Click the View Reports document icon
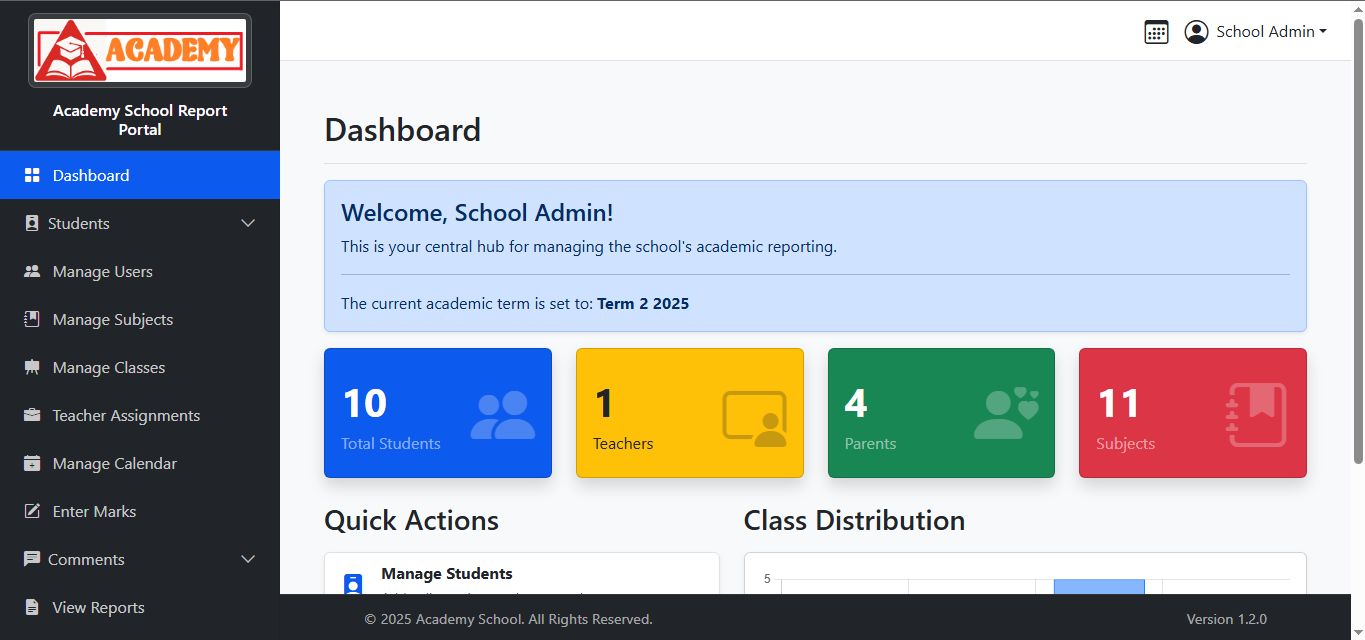 click(32, 607)
